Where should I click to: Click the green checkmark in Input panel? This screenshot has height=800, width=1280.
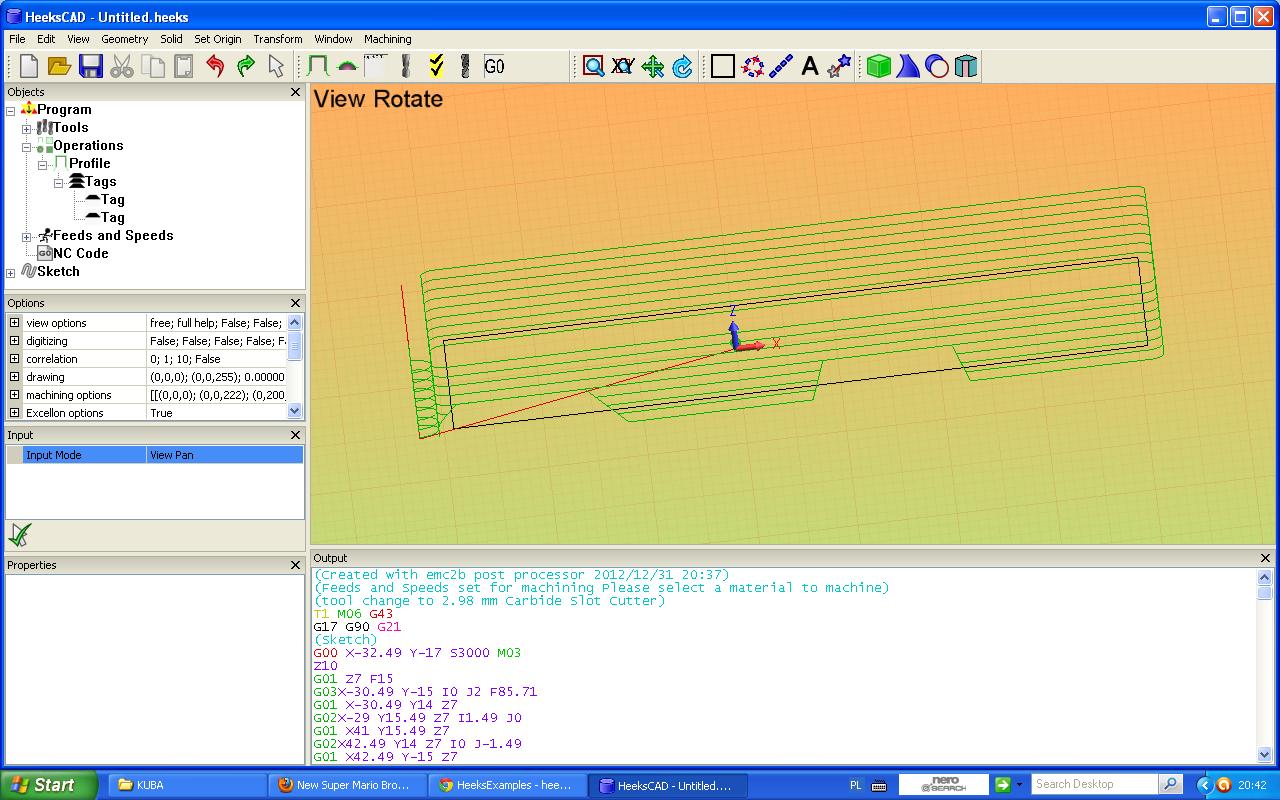click(x=19, y=534)
